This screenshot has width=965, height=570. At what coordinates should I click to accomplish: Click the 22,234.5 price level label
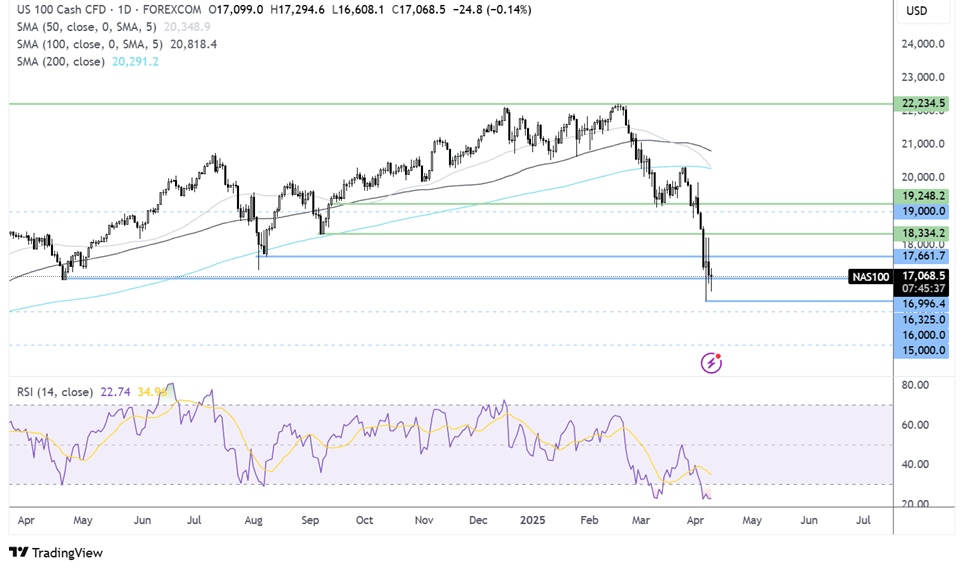click(x=921, y=103)
